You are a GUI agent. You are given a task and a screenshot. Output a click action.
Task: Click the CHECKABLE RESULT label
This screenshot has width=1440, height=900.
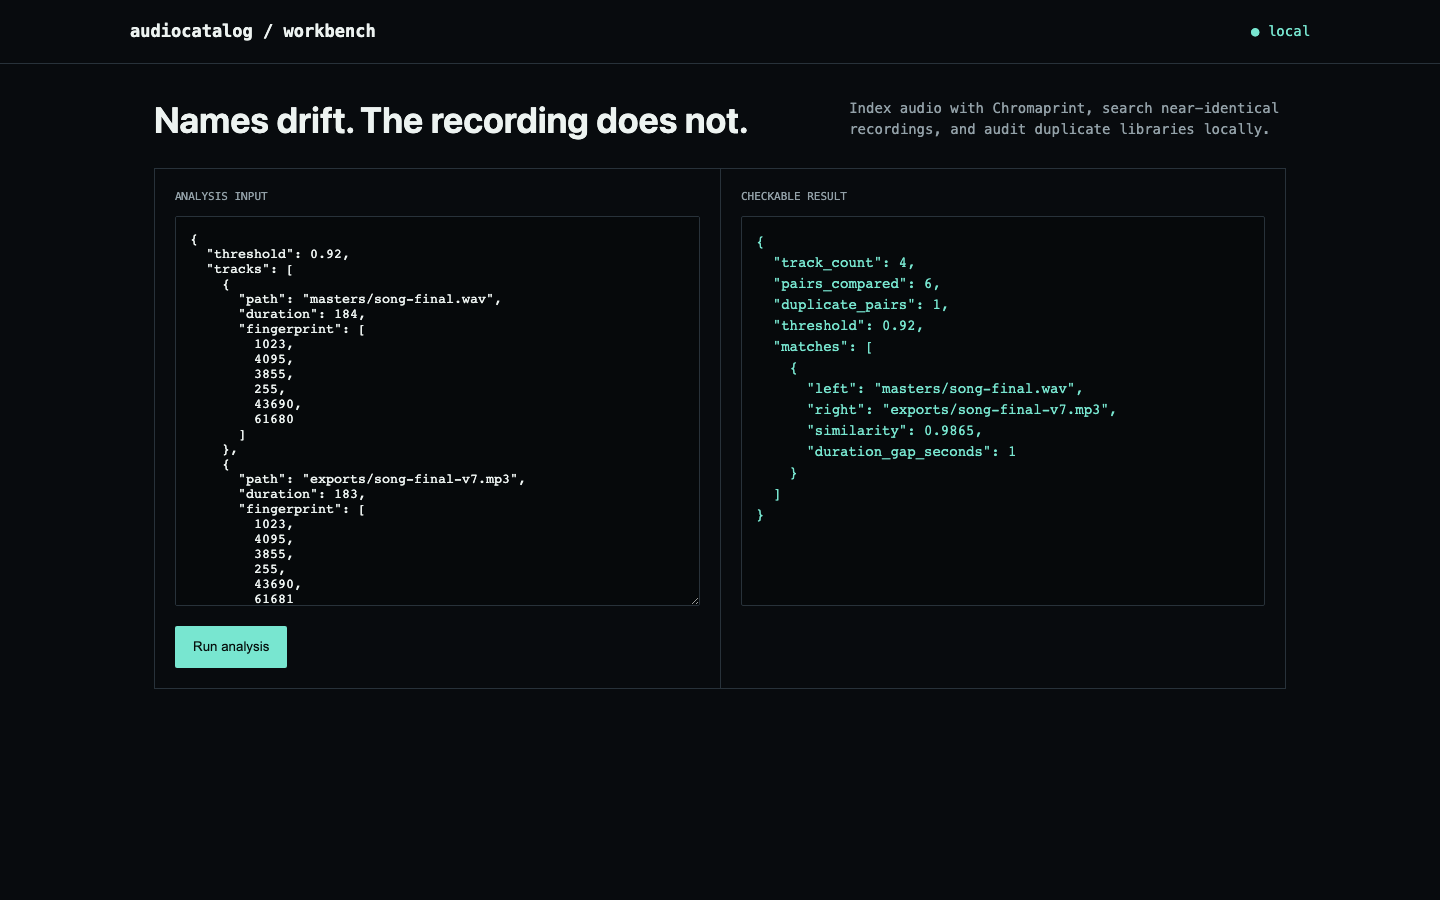tap(794, 196)
